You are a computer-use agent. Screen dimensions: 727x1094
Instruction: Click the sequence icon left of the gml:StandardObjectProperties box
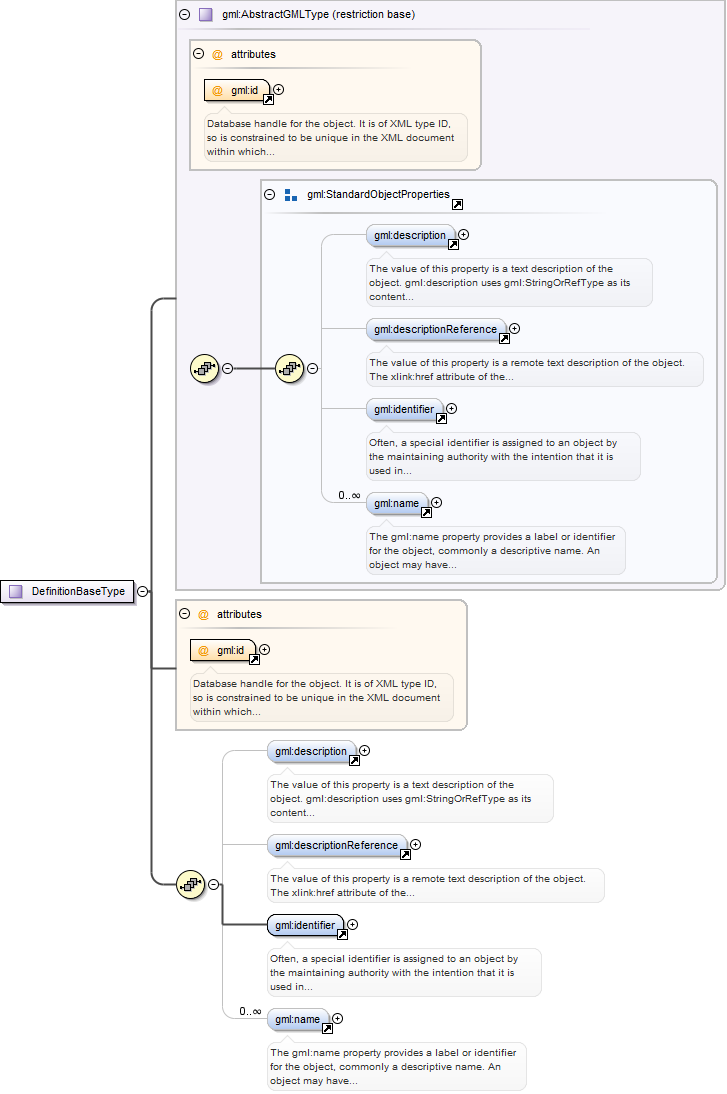[x=203, y=368]
